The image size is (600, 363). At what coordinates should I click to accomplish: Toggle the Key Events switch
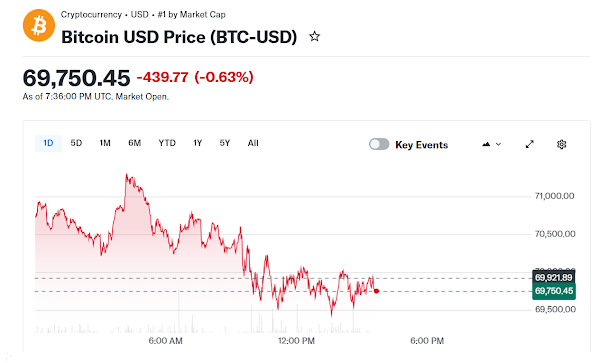click(x=379, y=144)
